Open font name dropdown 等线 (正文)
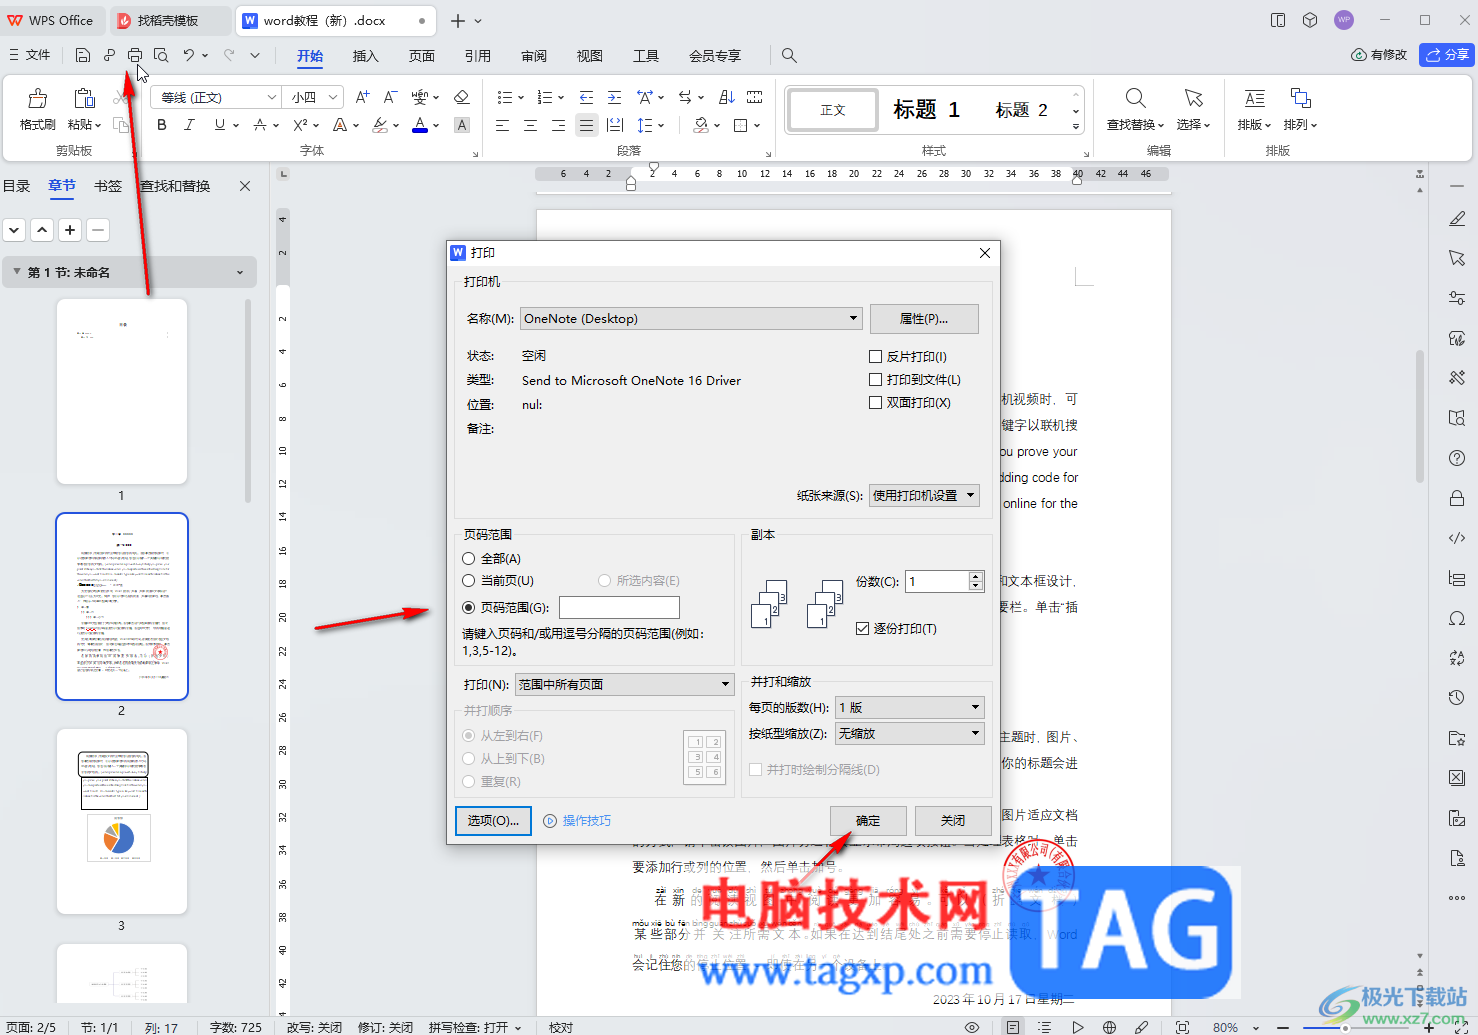Image resolution: width=1478 pixels, height=1035 pixels. coord(271,97)
